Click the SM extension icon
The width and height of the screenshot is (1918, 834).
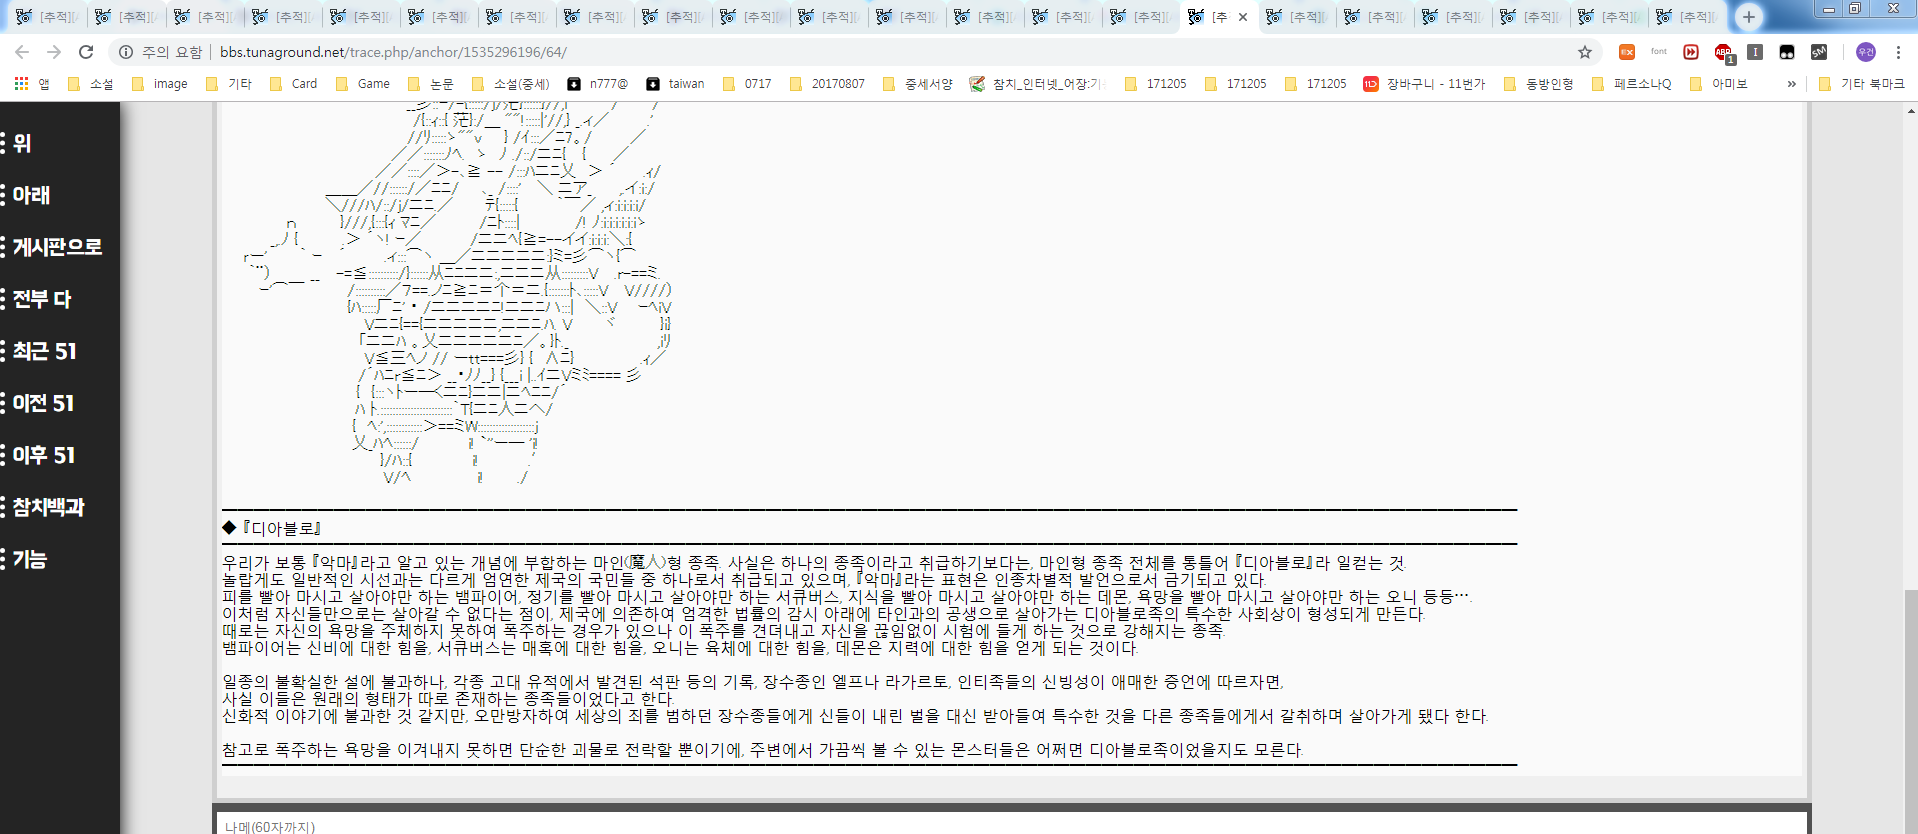click(x=1819, y=52)
